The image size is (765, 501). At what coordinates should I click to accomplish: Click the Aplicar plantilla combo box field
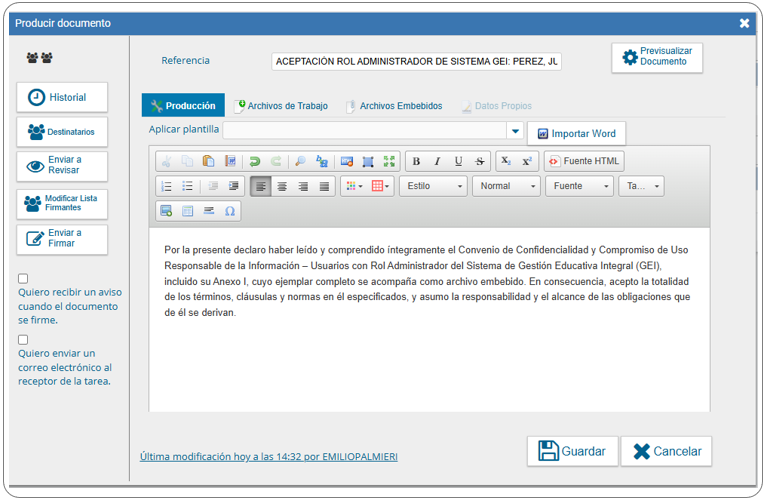tap(365, 131)
